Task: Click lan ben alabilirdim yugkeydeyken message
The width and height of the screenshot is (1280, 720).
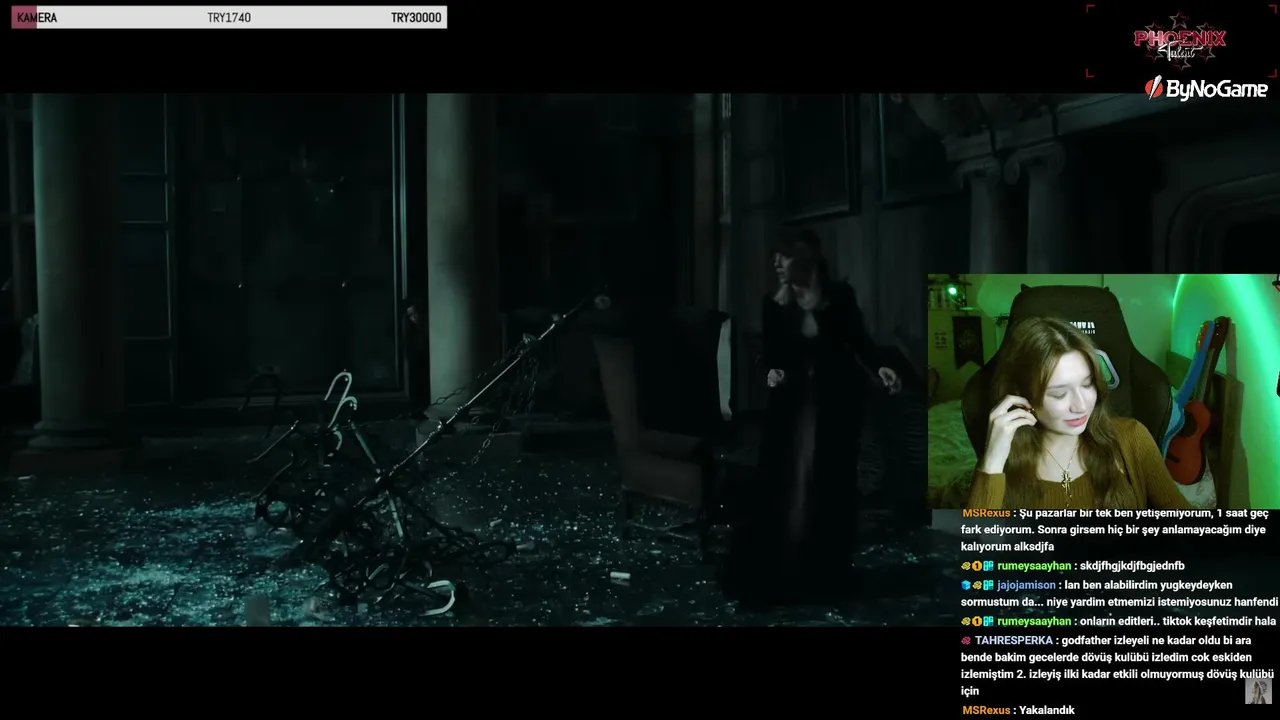Action: point(1119,593)
